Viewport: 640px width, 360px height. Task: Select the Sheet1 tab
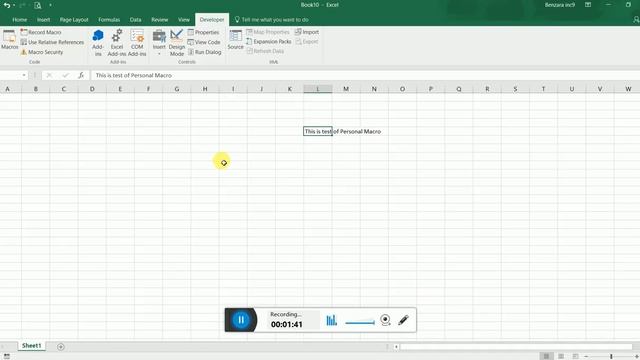coord(31,346)
